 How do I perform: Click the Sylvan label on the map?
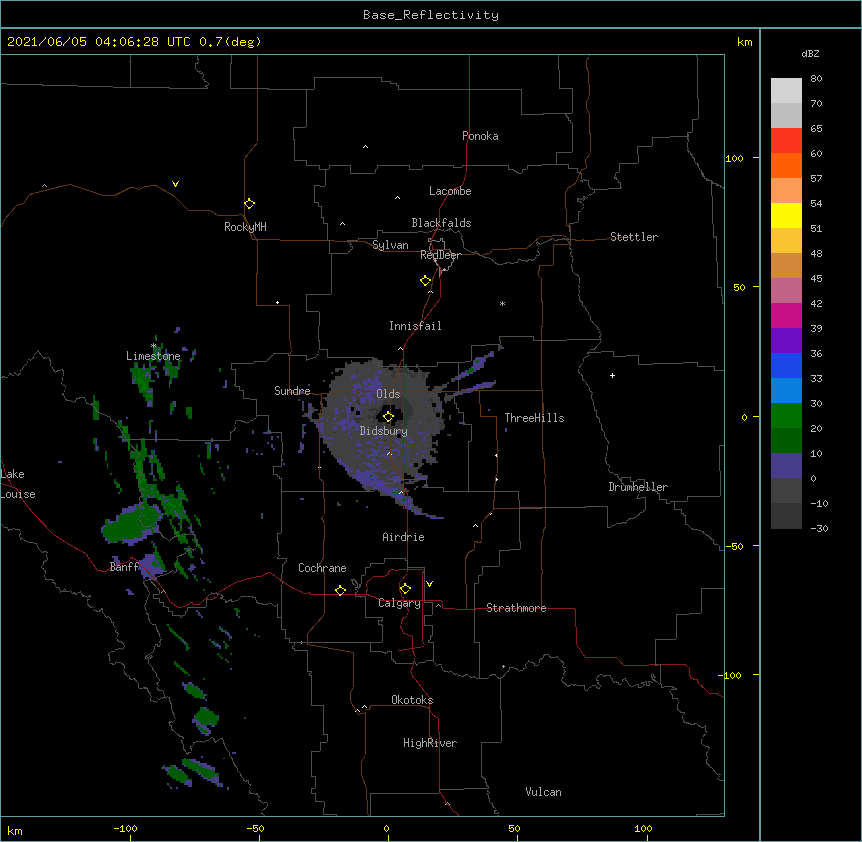point(390,245)
